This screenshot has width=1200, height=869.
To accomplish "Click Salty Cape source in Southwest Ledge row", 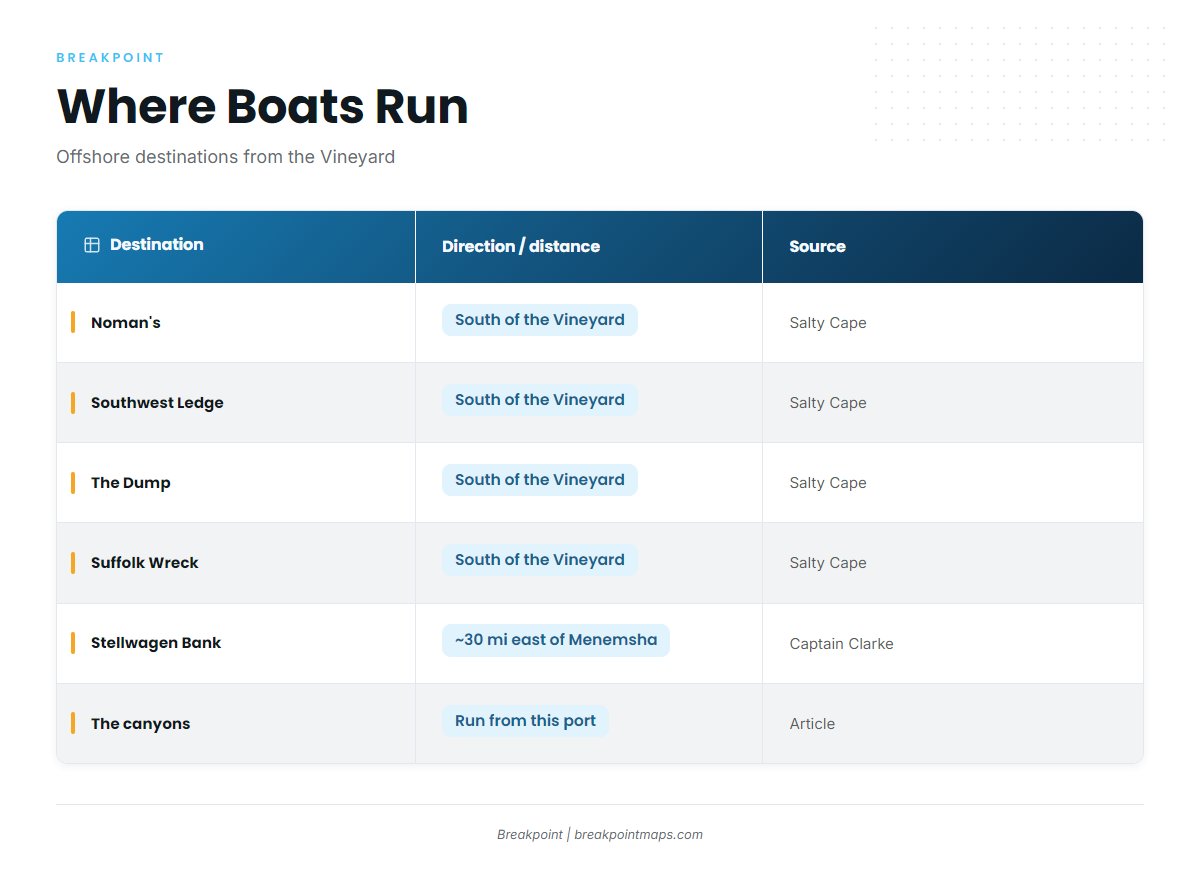I will (x=828, y=403).
